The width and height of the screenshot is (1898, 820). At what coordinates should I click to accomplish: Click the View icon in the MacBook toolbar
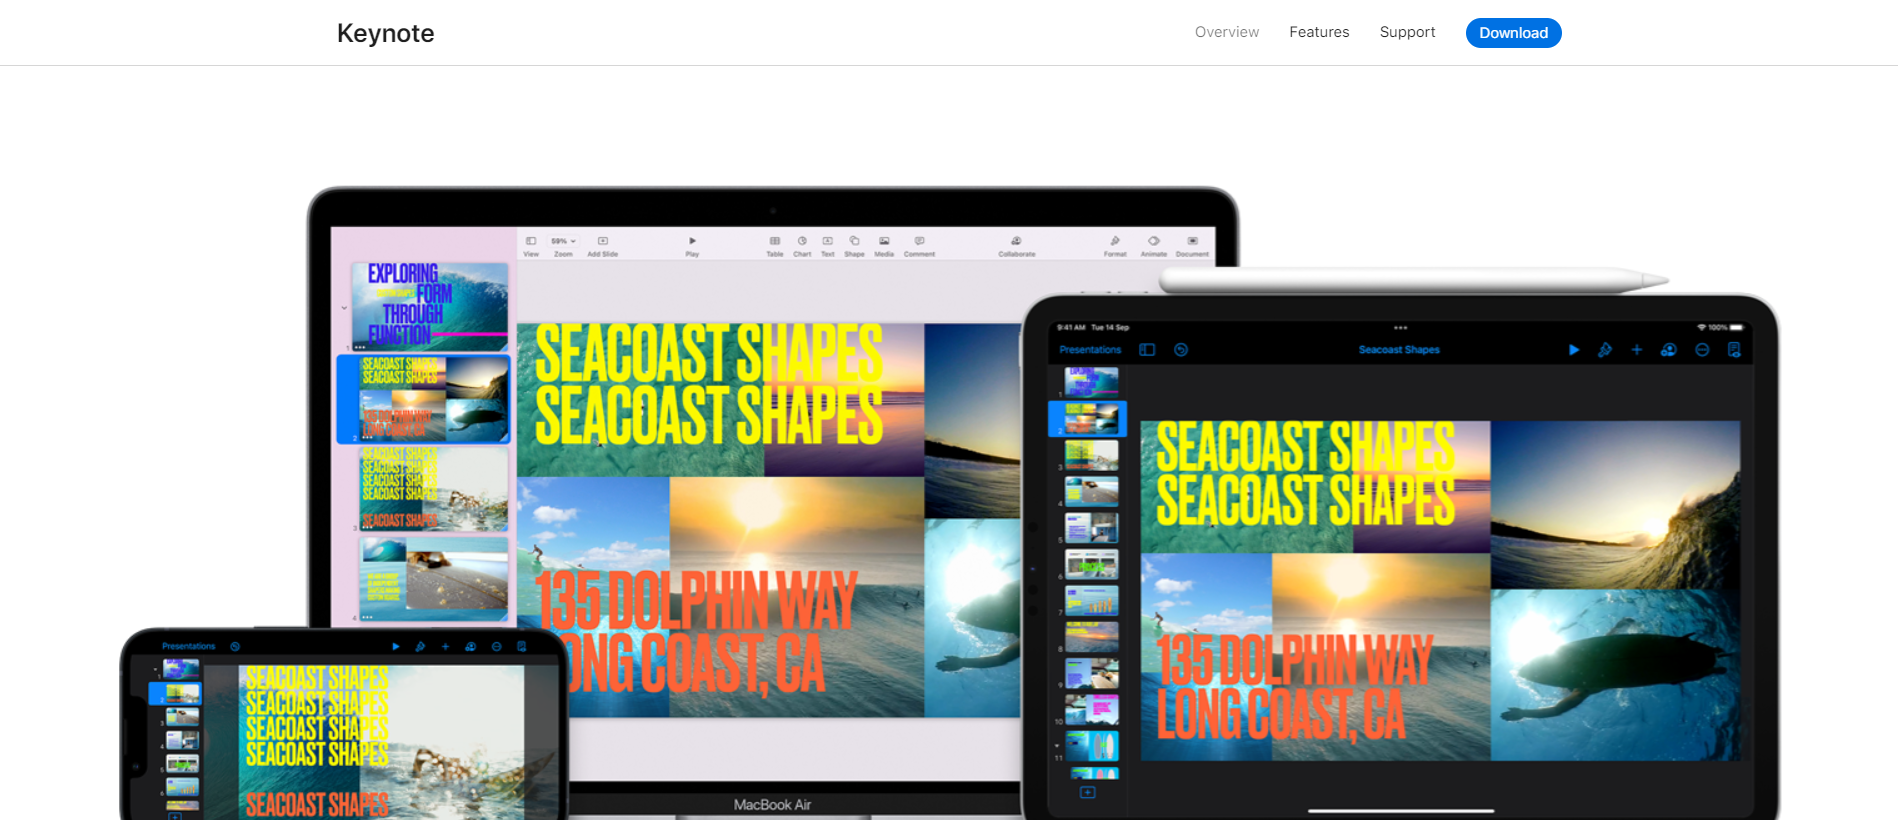coord(531,241)
